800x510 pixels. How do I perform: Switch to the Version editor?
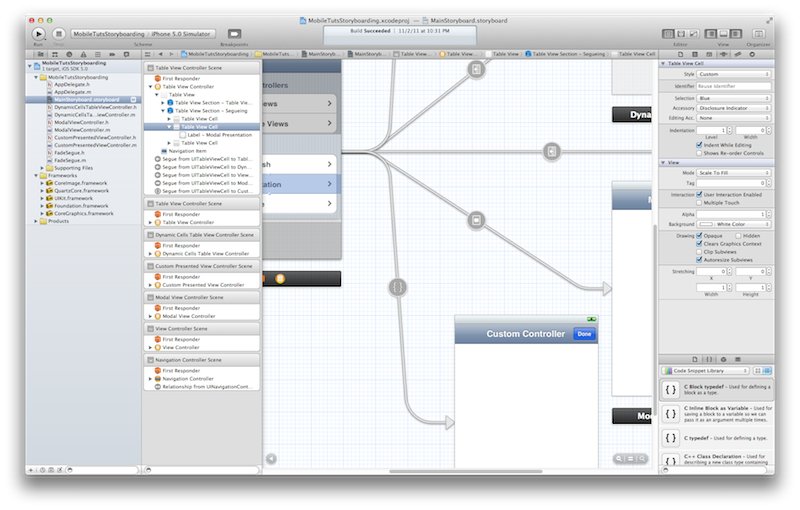coord(693,34)
